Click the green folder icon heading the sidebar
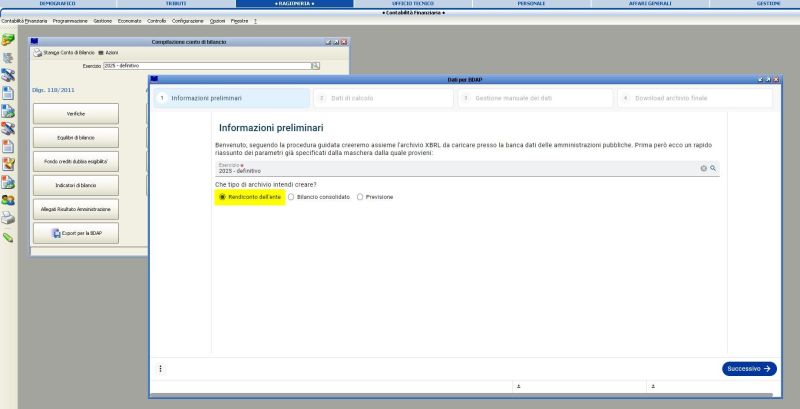800x409 pixels. coord(8,40)
